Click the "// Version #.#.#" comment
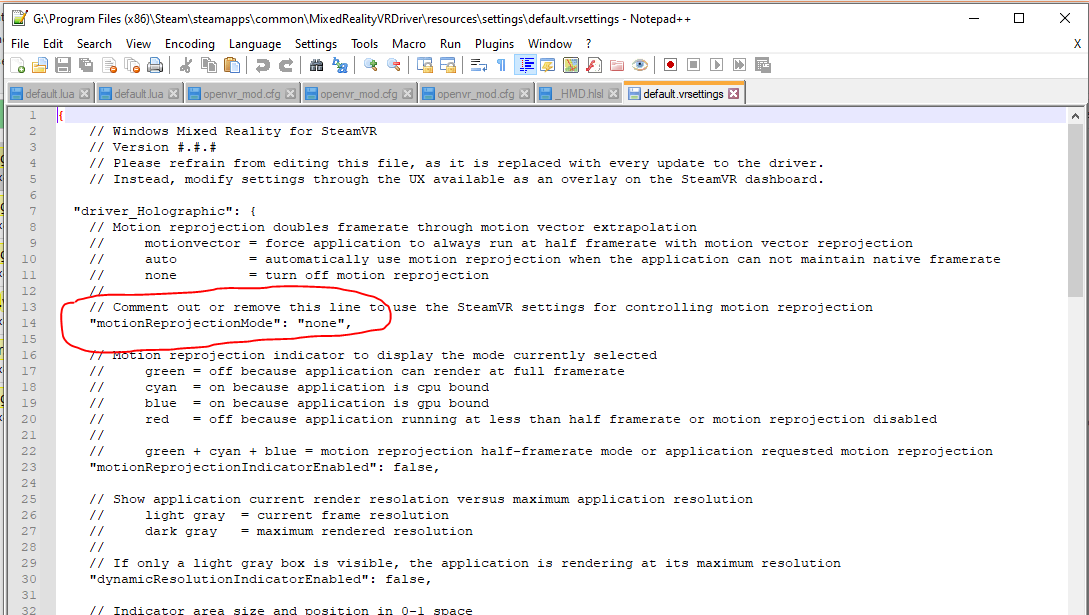Image resolution: width=1089 pixels, height=615 pixels. tap(153, 148)
